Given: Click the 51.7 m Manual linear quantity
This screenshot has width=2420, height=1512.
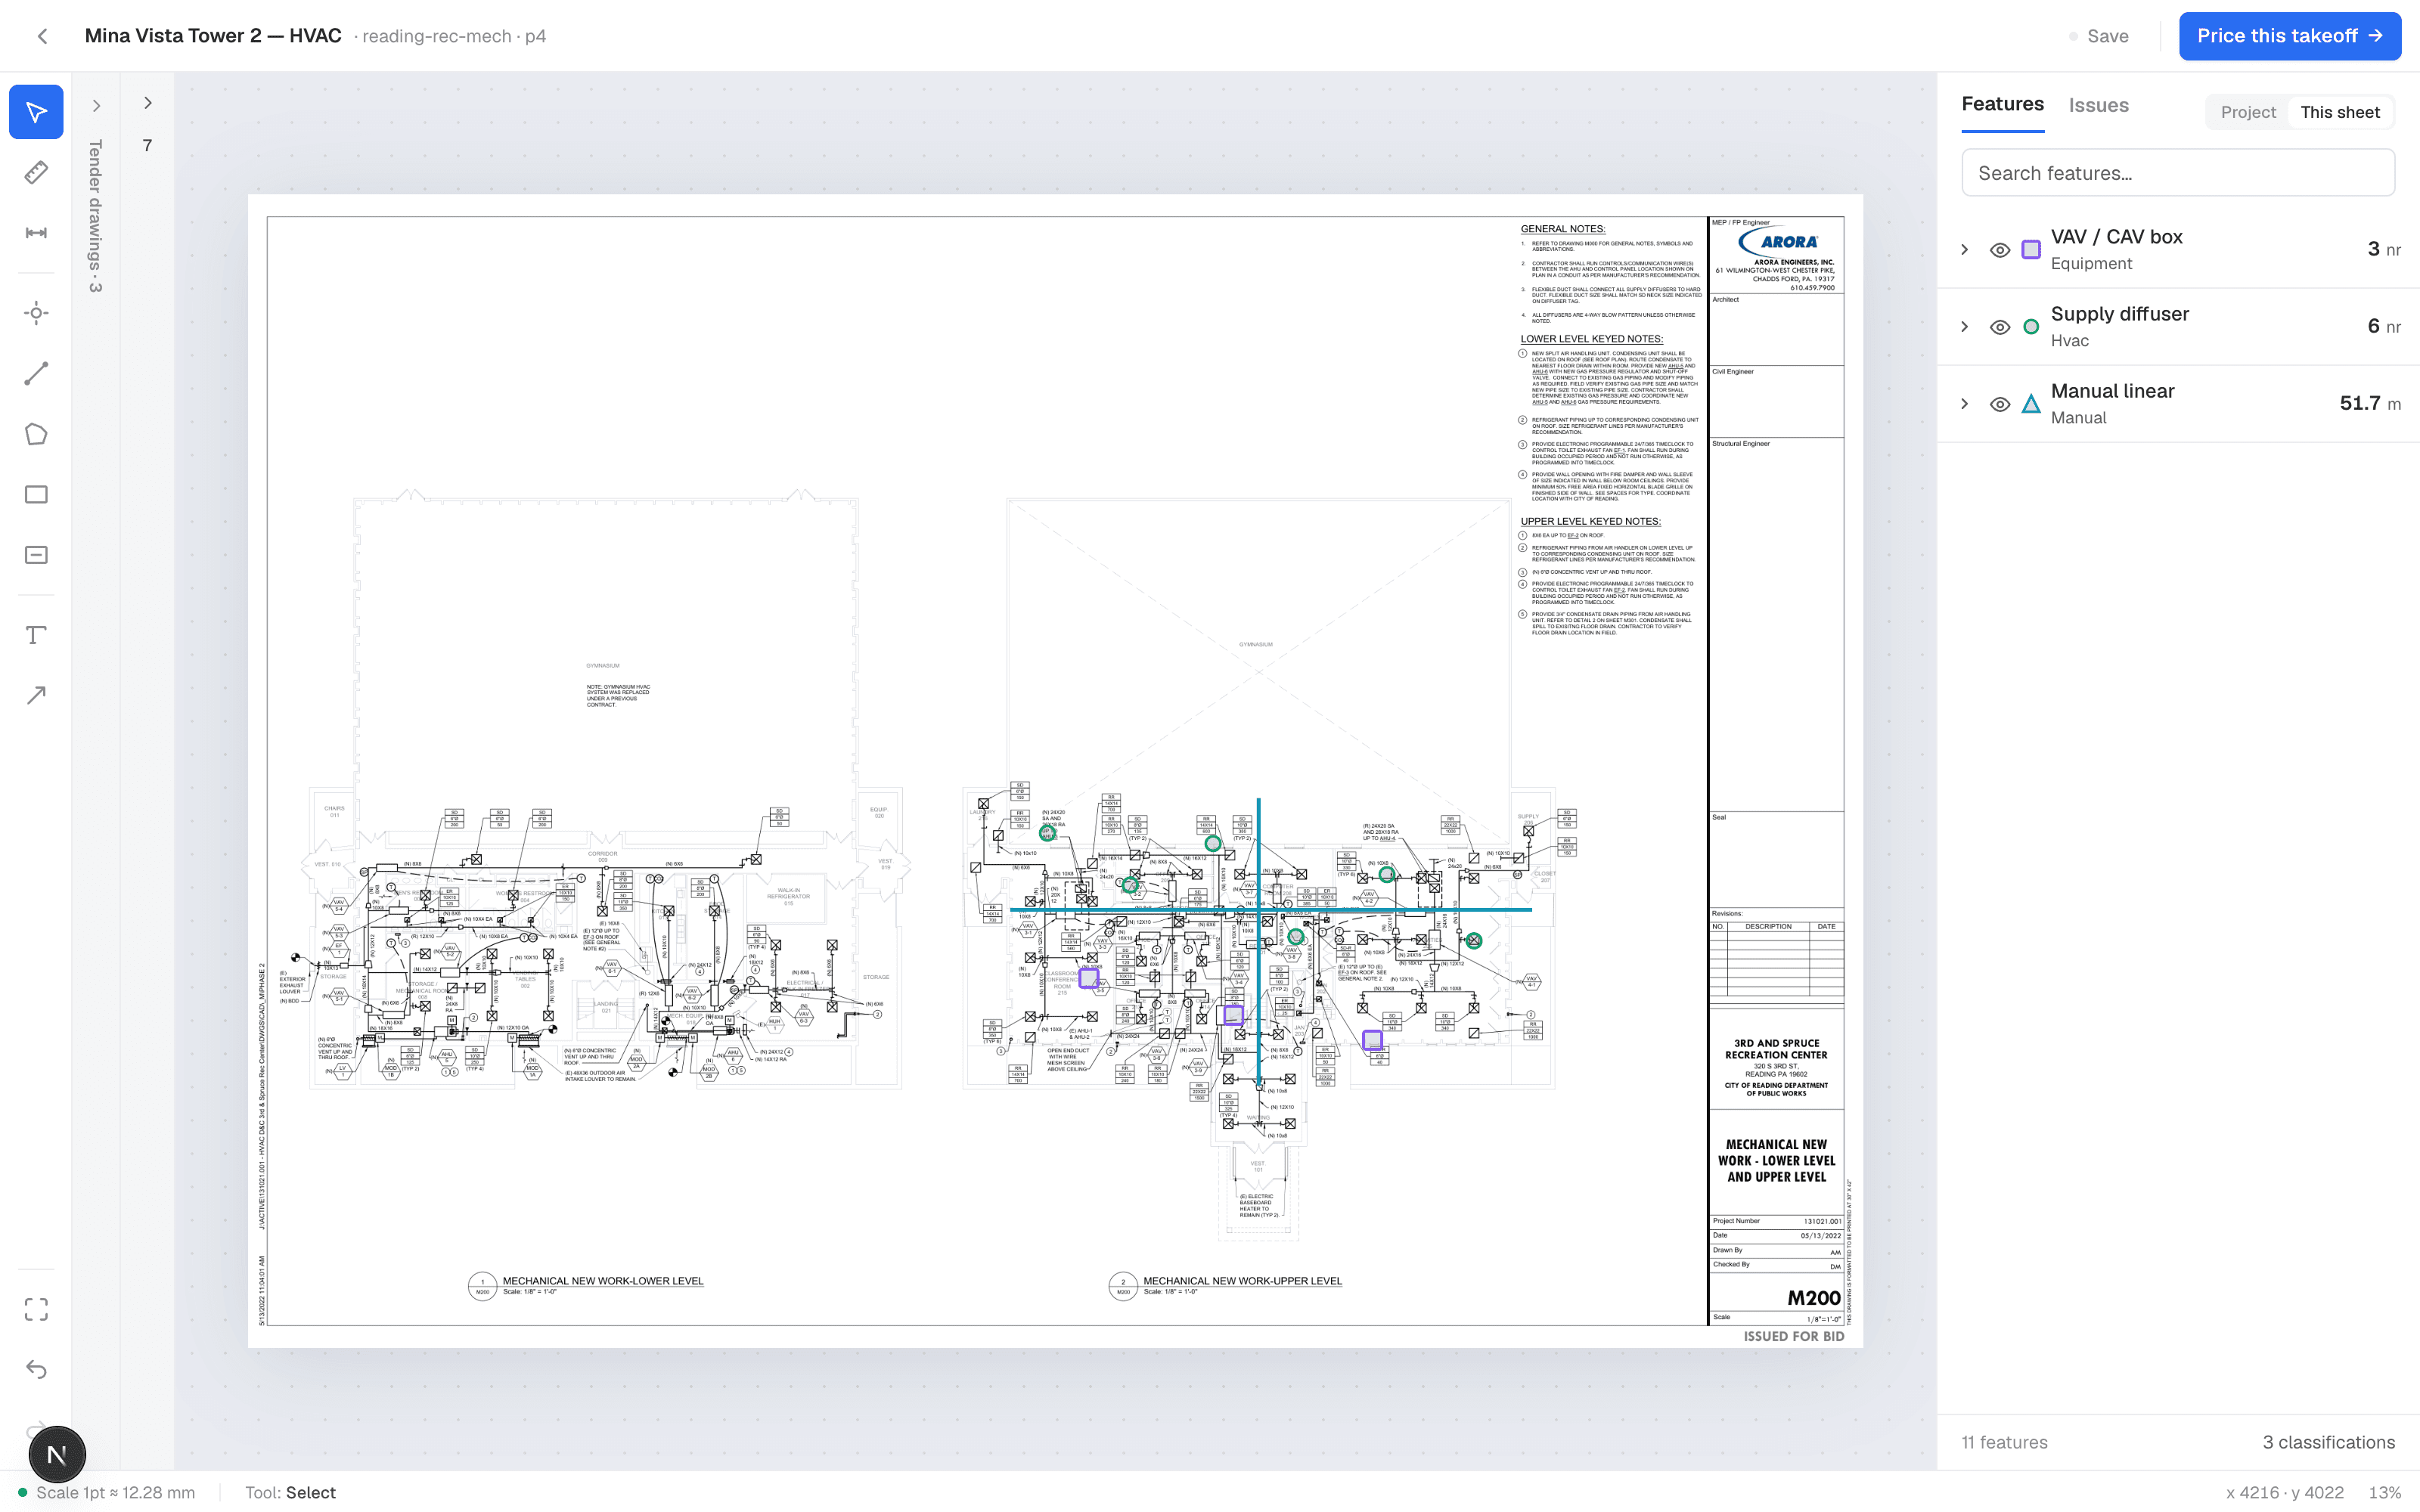Looking at the screenshot, I should [2370, 403].
